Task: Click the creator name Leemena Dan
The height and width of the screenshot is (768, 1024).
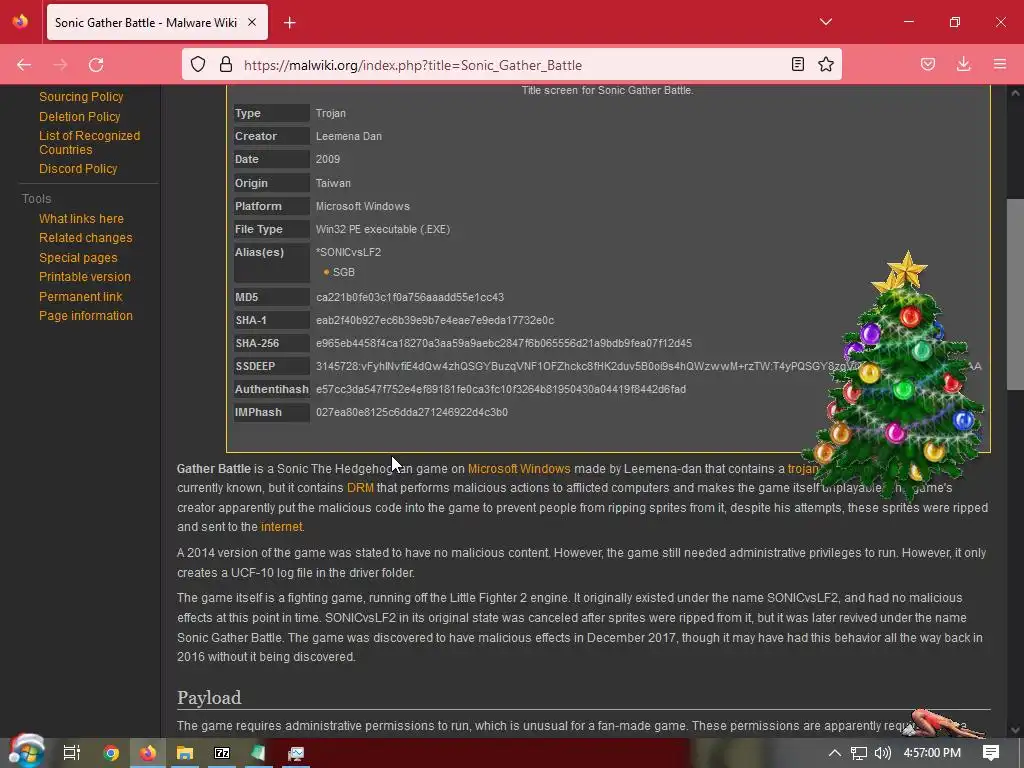Action: 349,136
